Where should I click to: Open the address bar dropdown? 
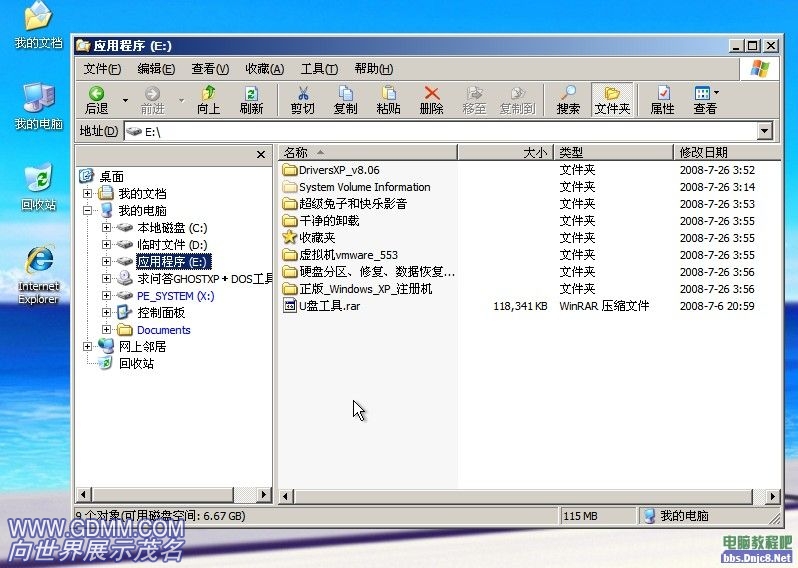(x=764, y=131)
